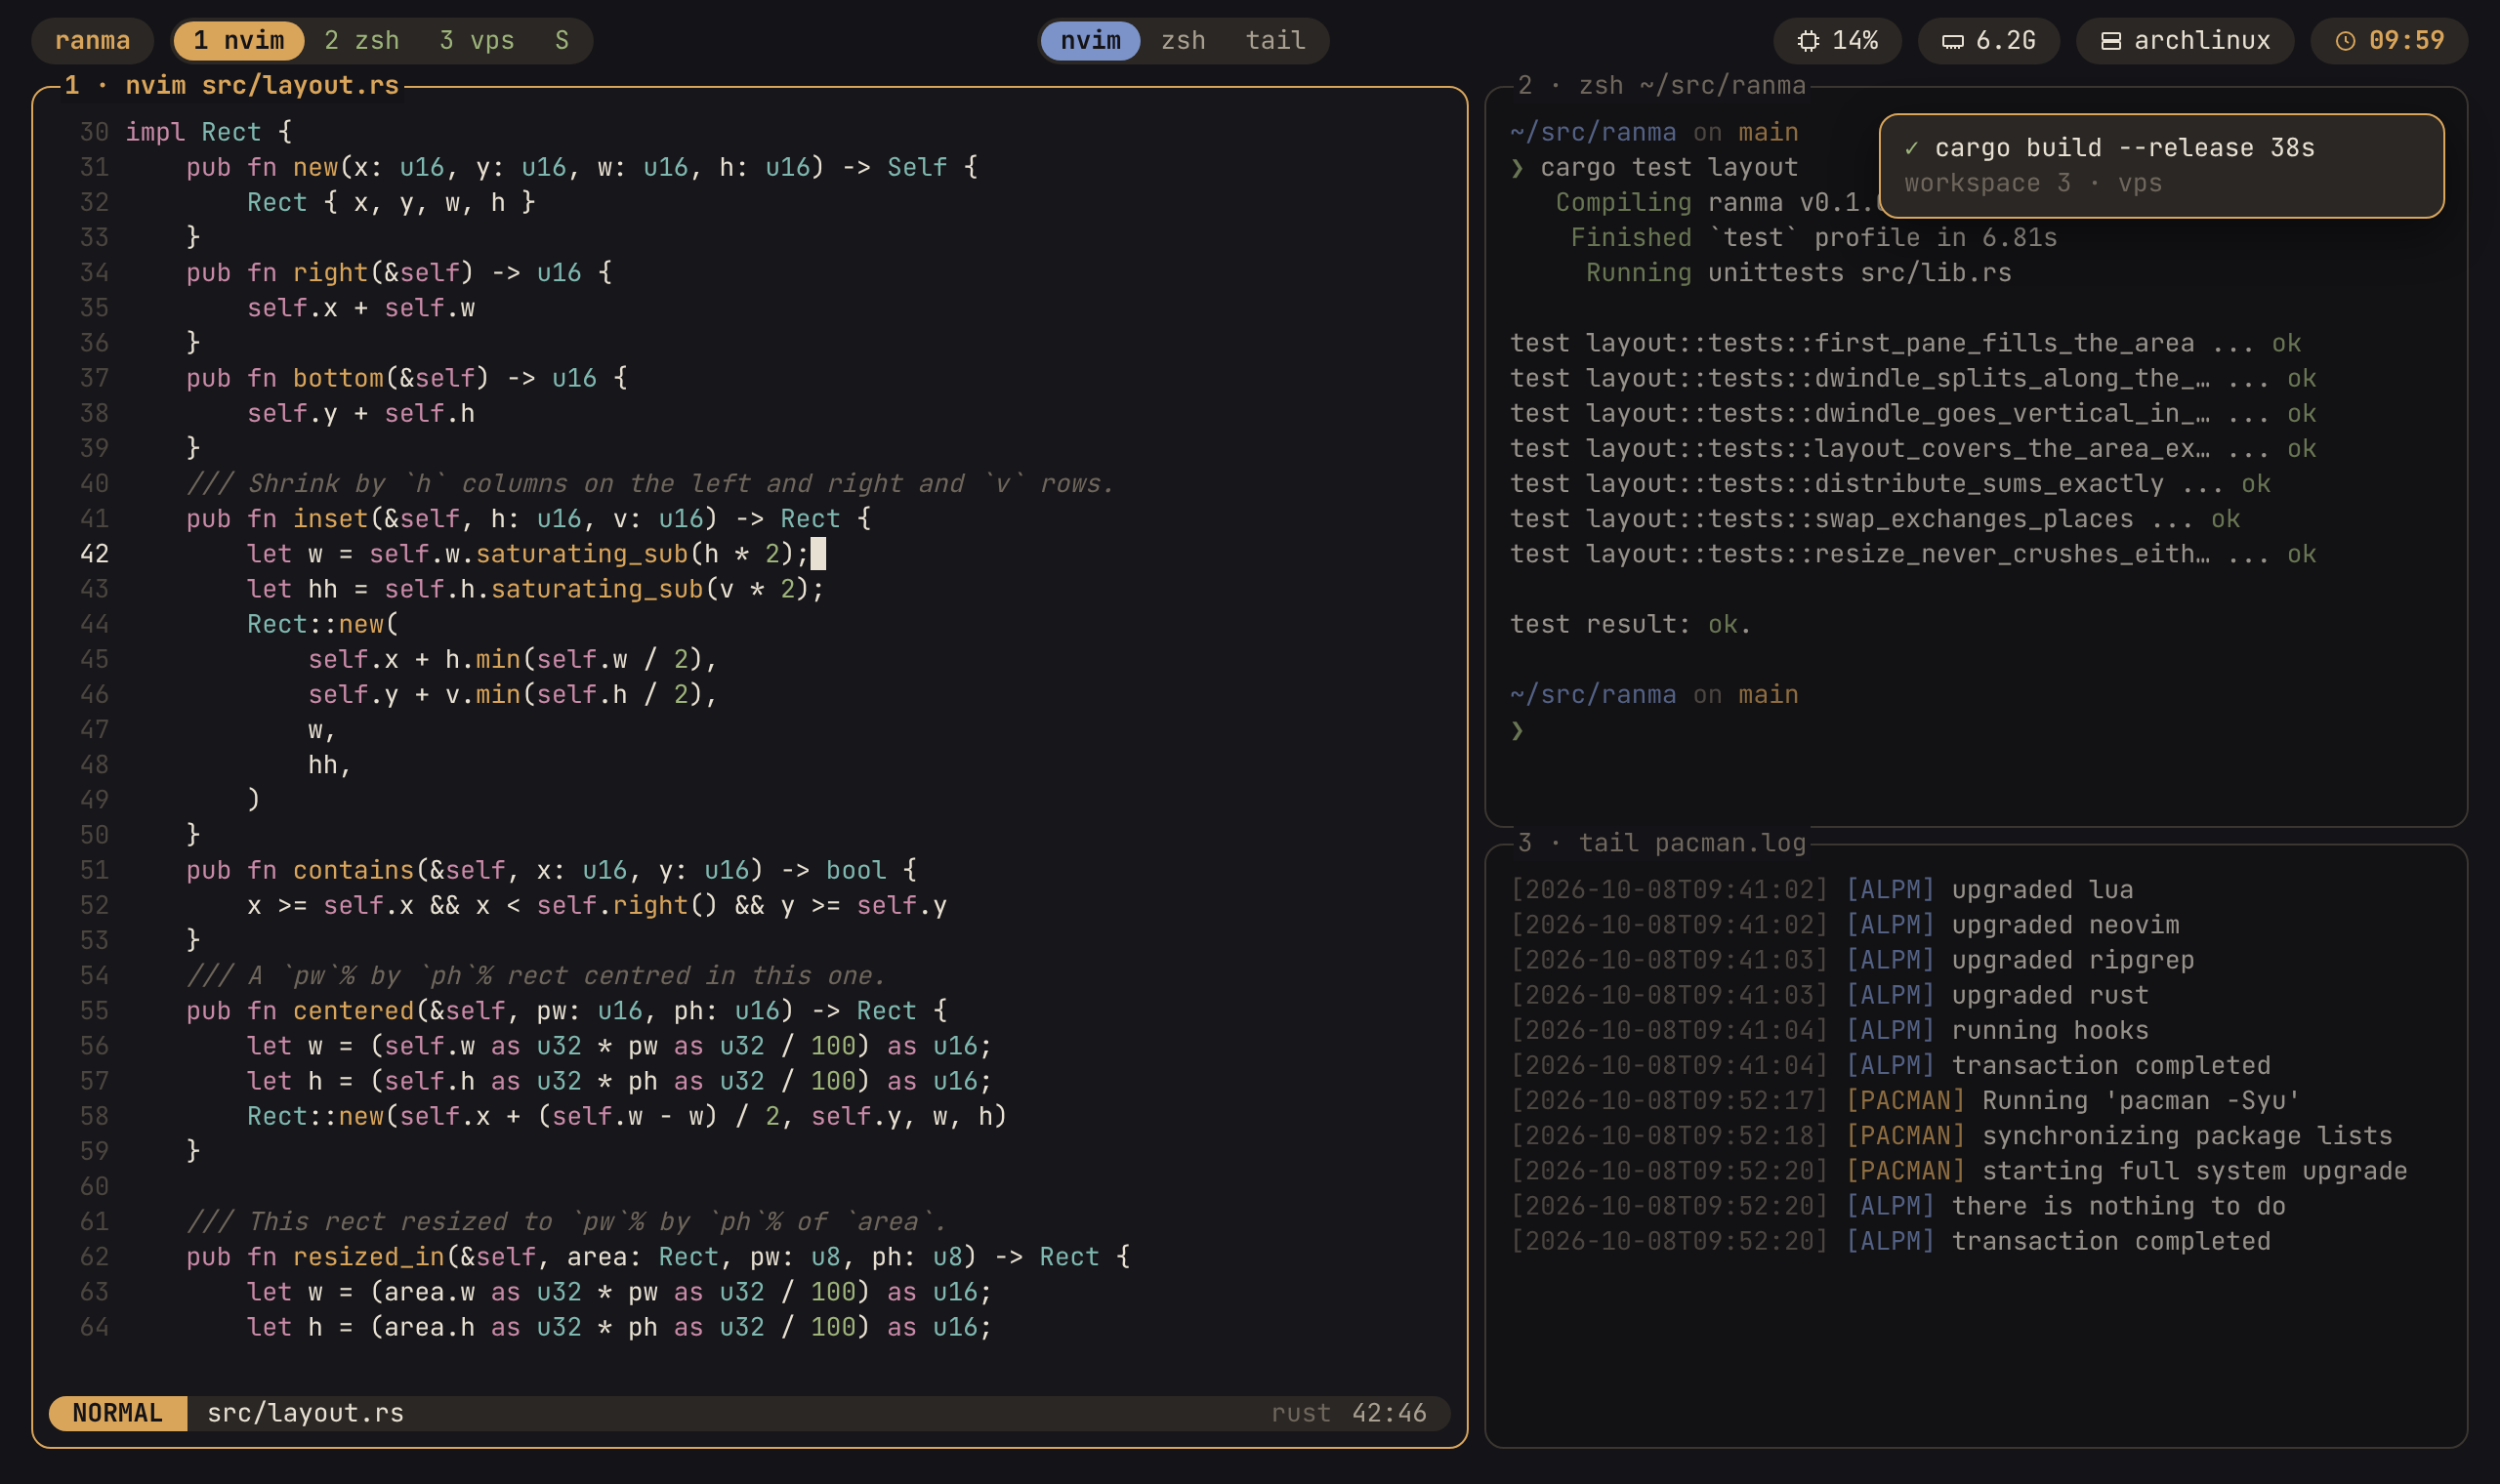Switch to workspace 3 vps
The image size is (2500, 1484).
477,41
